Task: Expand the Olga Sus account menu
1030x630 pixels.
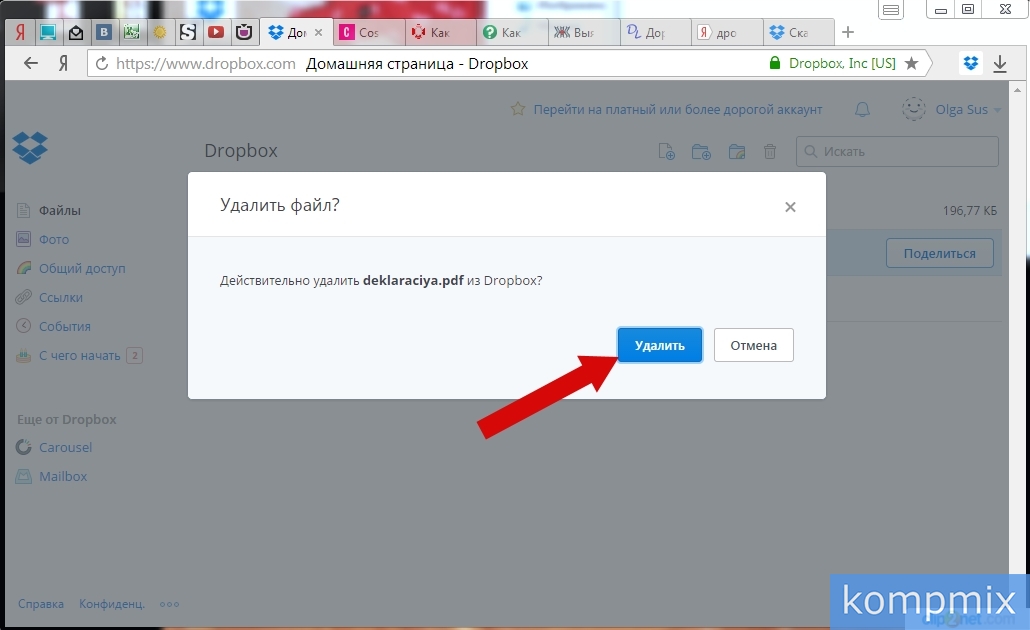Action: click(x=968, y=110)
